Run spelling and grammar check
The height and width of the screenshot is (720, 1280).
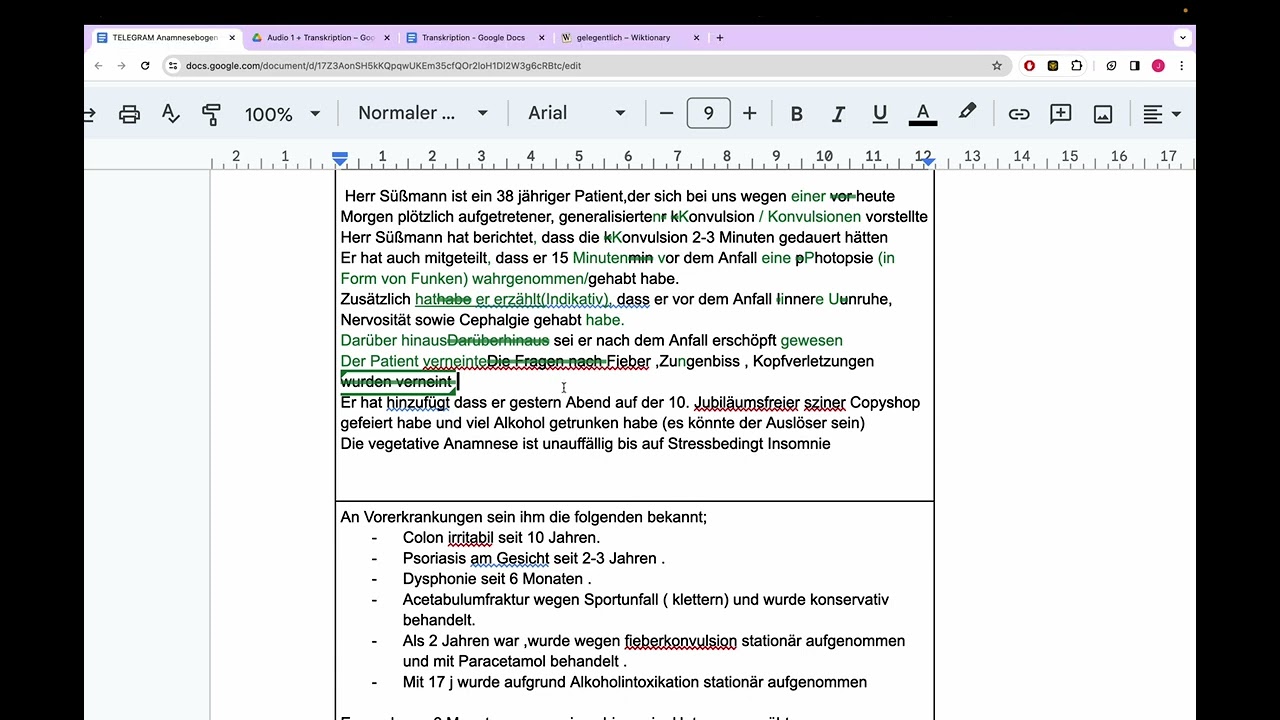(171, 114)
